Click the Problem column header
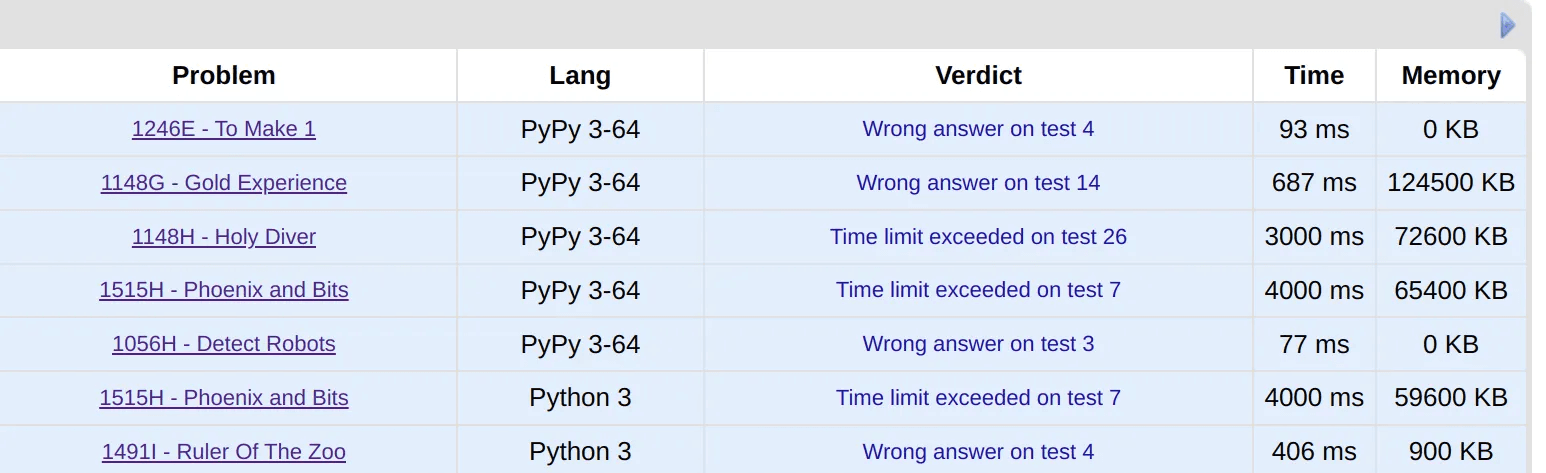The width and height of the screenshot is (1546, 473). [224, 76]
